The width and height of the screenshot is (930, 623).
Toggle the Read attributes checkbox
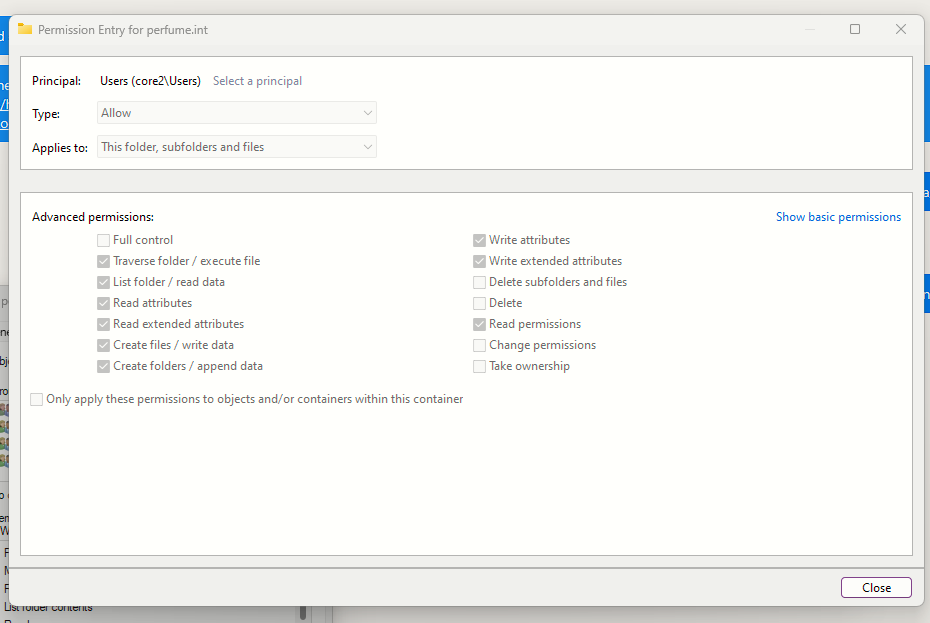point(104,303)
